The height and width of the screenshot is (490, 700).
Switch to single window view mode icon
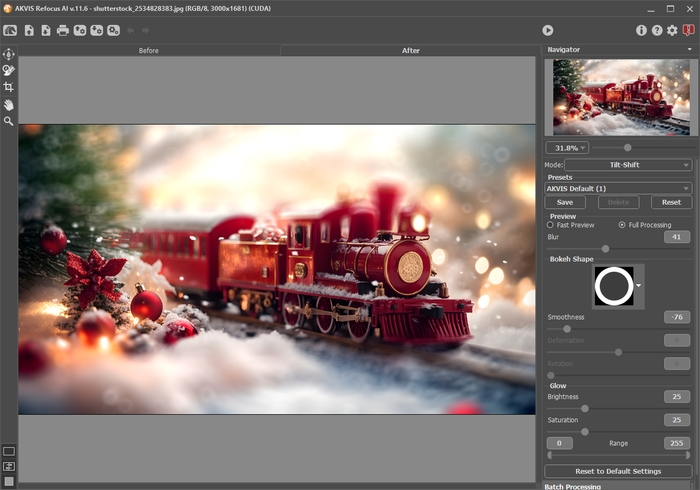tap(8, 451)
